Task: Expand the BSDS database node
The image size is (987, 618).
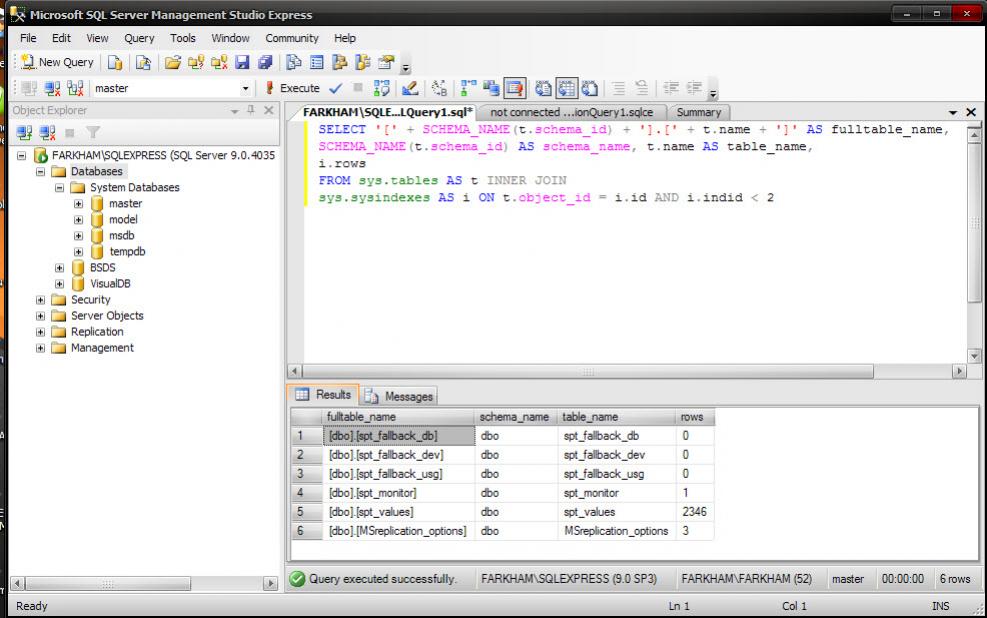Action: pyautogui.click(x=61, y=268)
